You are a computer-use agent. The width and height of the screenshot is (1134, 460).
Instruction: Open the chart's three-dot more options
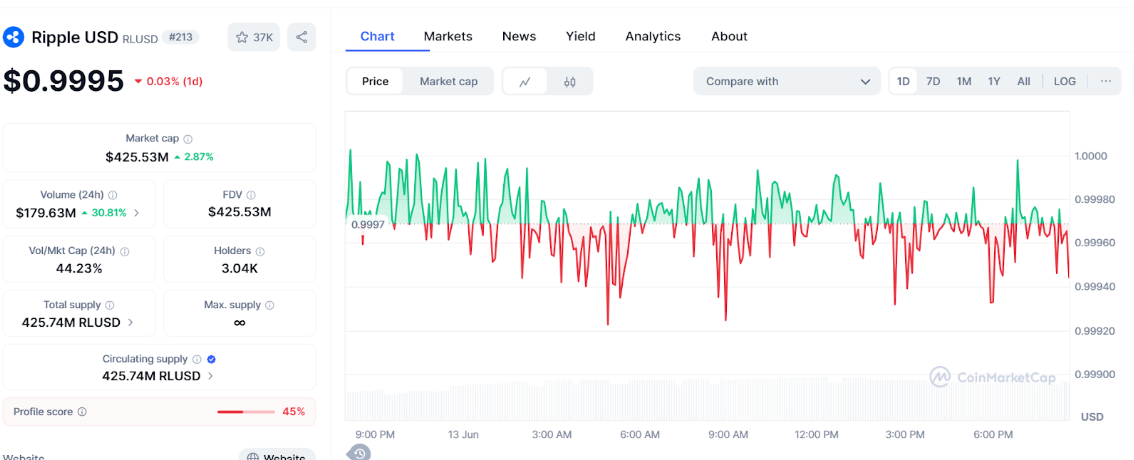(x=1105, y=81)
